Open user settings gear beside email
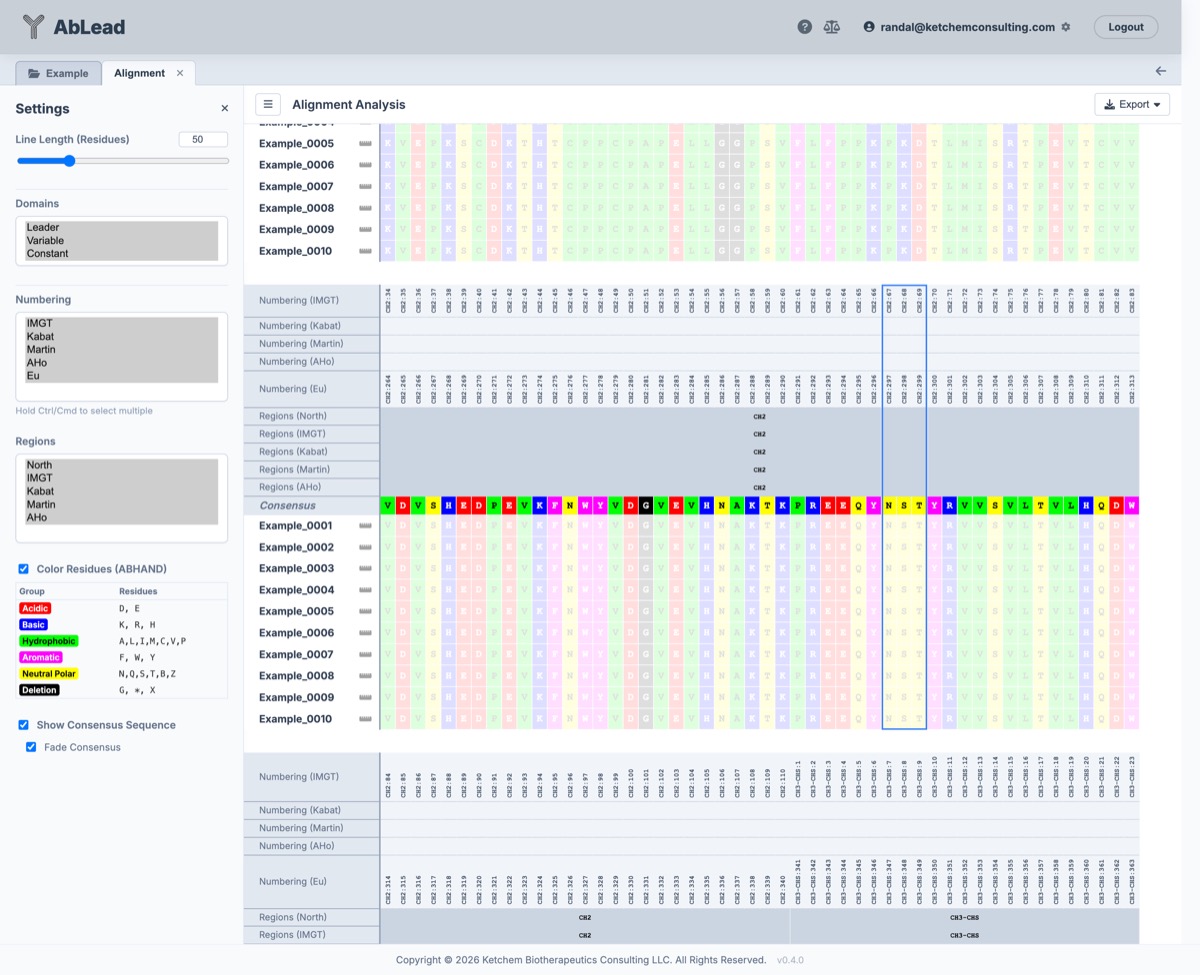The width and height of the screenshot is (1200, 975). (1066, 27)
